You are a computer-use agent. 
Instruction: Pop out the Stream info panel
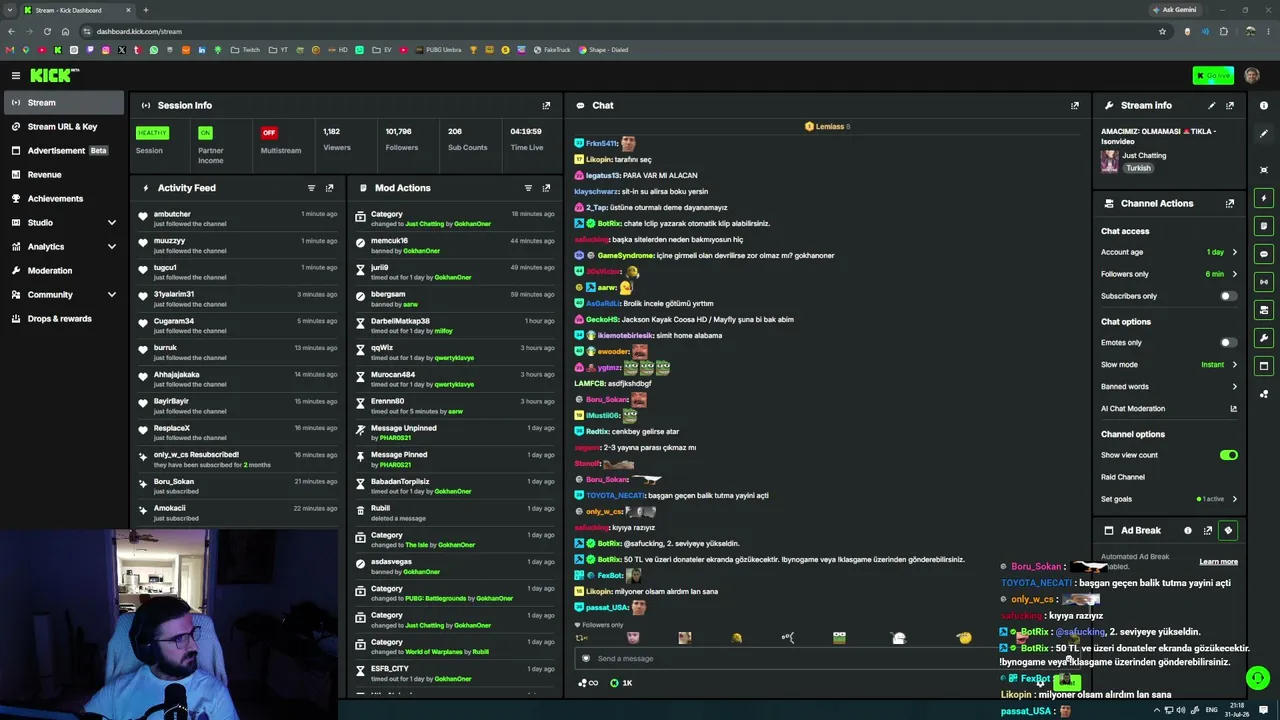[x=1230, y=105]
